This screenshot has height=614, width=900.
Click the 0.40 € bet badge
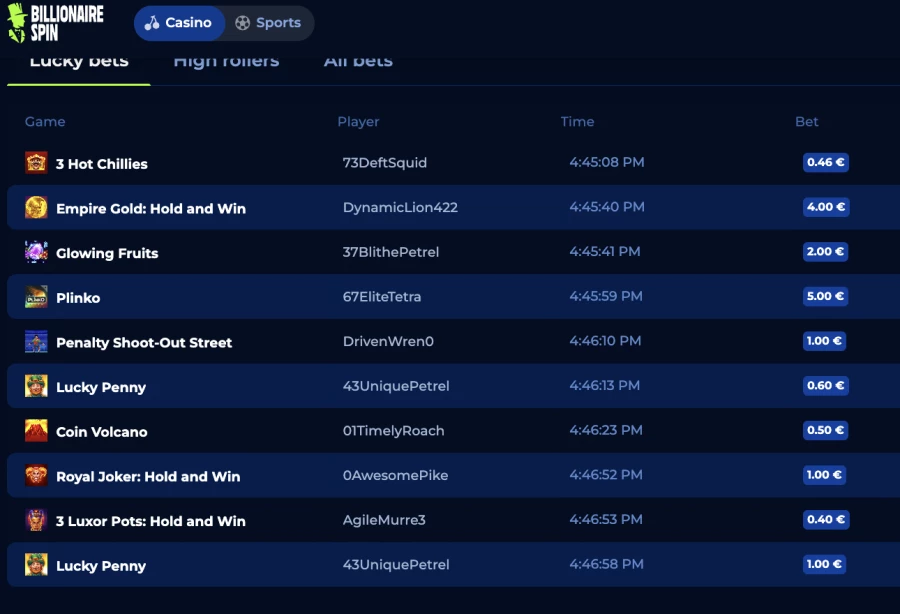[x=826, y=520]
